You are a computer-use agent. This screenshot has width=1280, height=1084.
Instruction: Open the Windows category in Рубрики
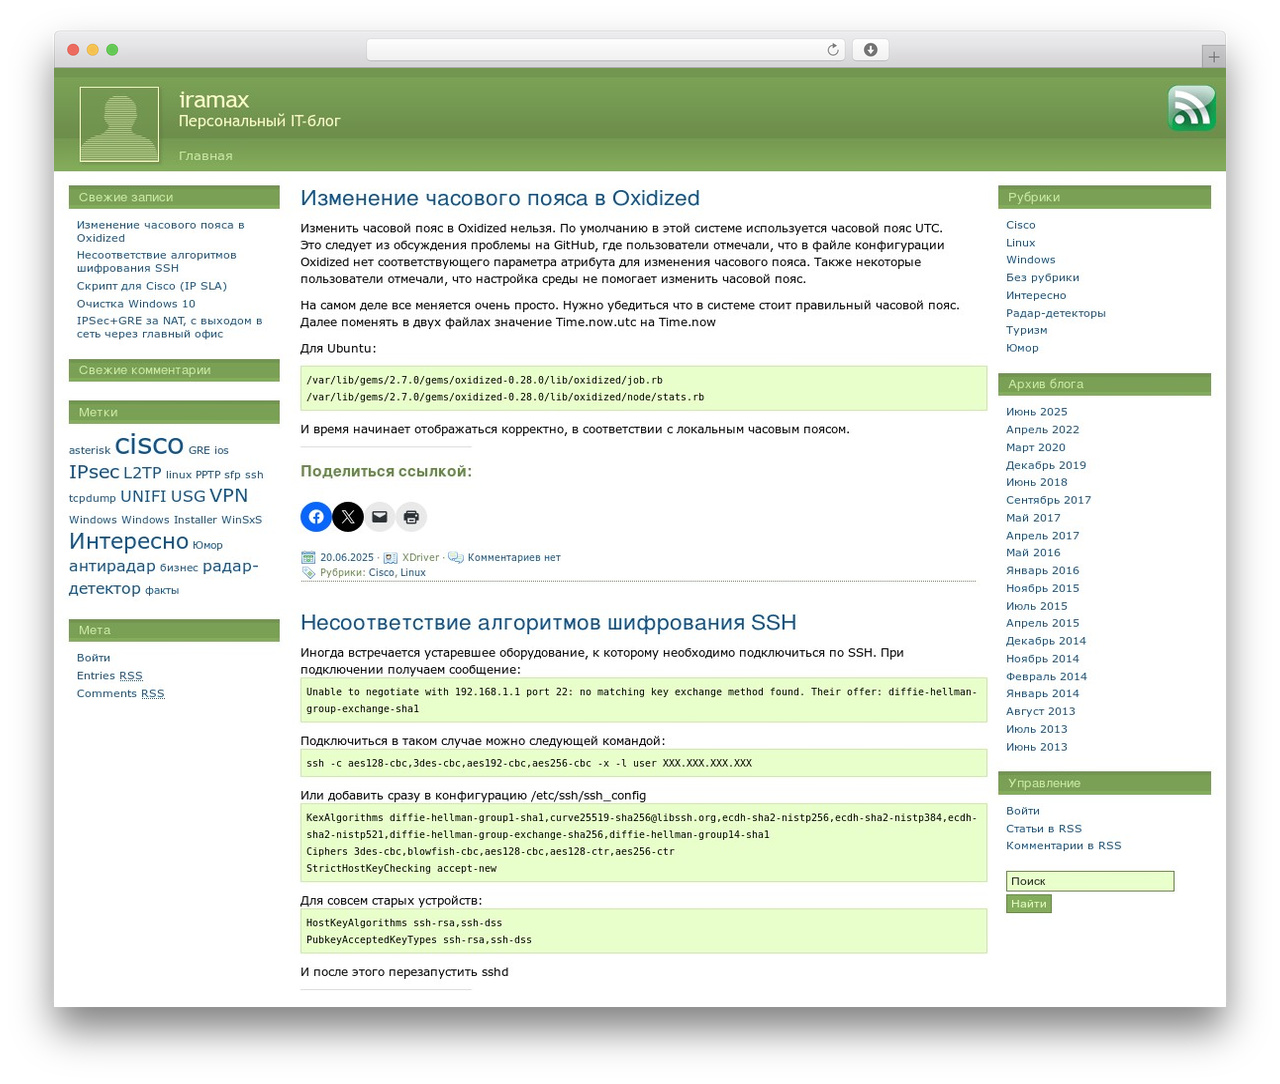click(1030, 260)
